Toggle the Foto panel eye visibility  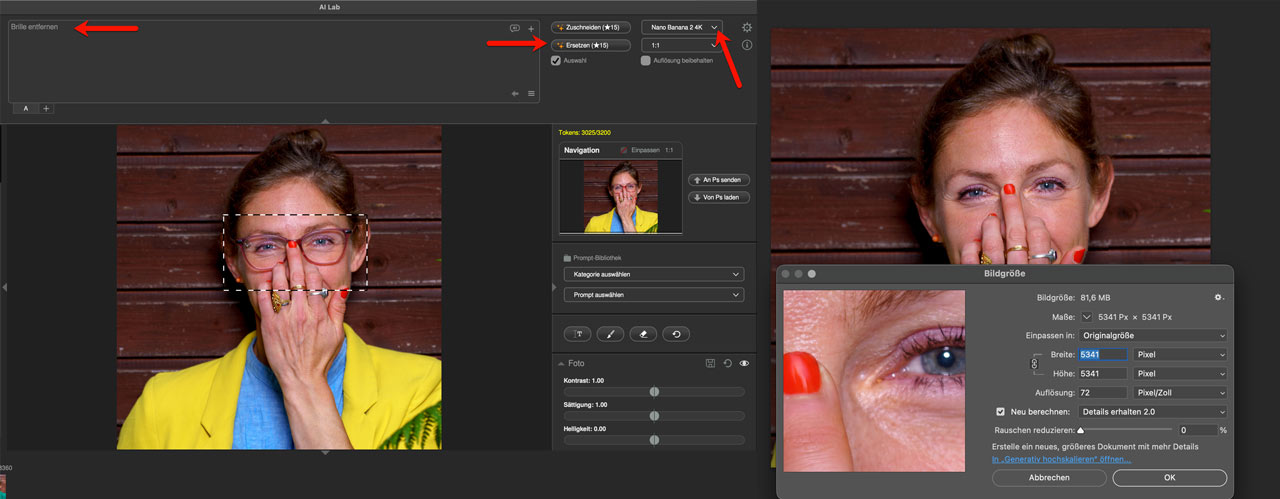click(744, 364)
